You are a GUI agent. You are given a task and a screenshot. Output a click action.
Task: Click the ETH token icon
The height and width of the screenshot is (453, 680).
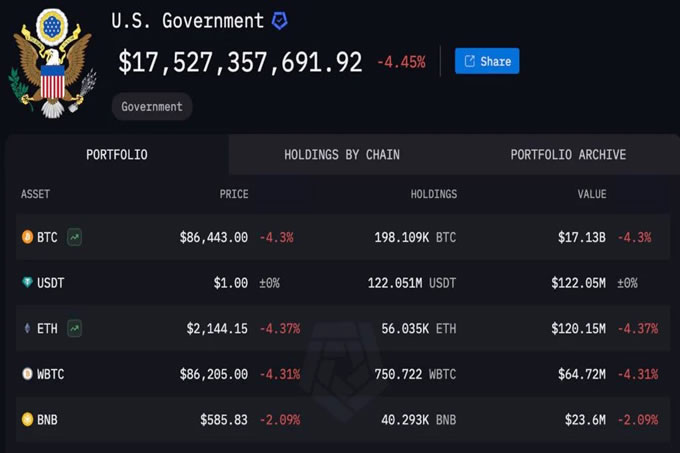pyautogui.click(x=27, y=328)
